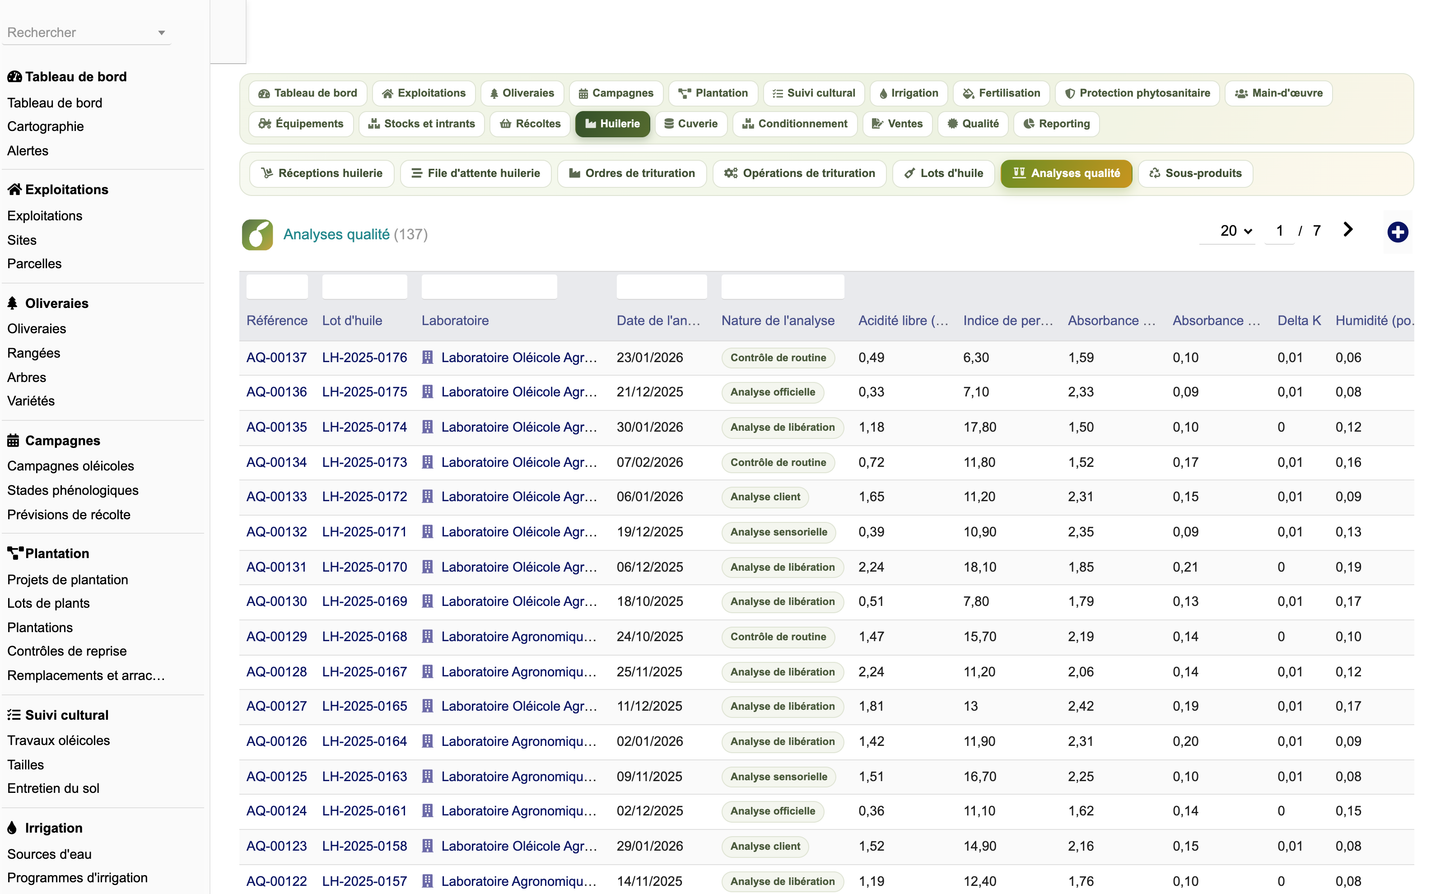Open the laboratory link in AQ-00133 row

click(x=519, y=497)
